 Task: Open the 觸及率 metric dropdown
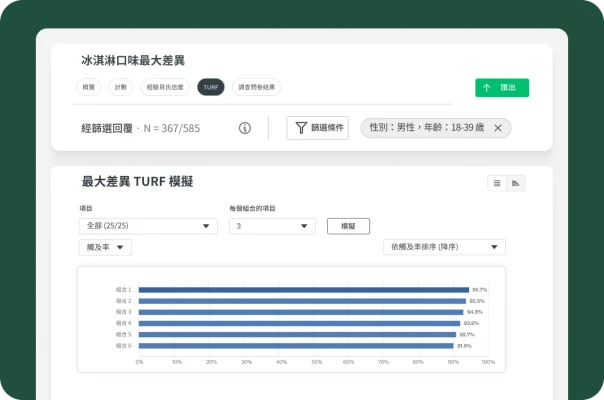pos(105,247)
